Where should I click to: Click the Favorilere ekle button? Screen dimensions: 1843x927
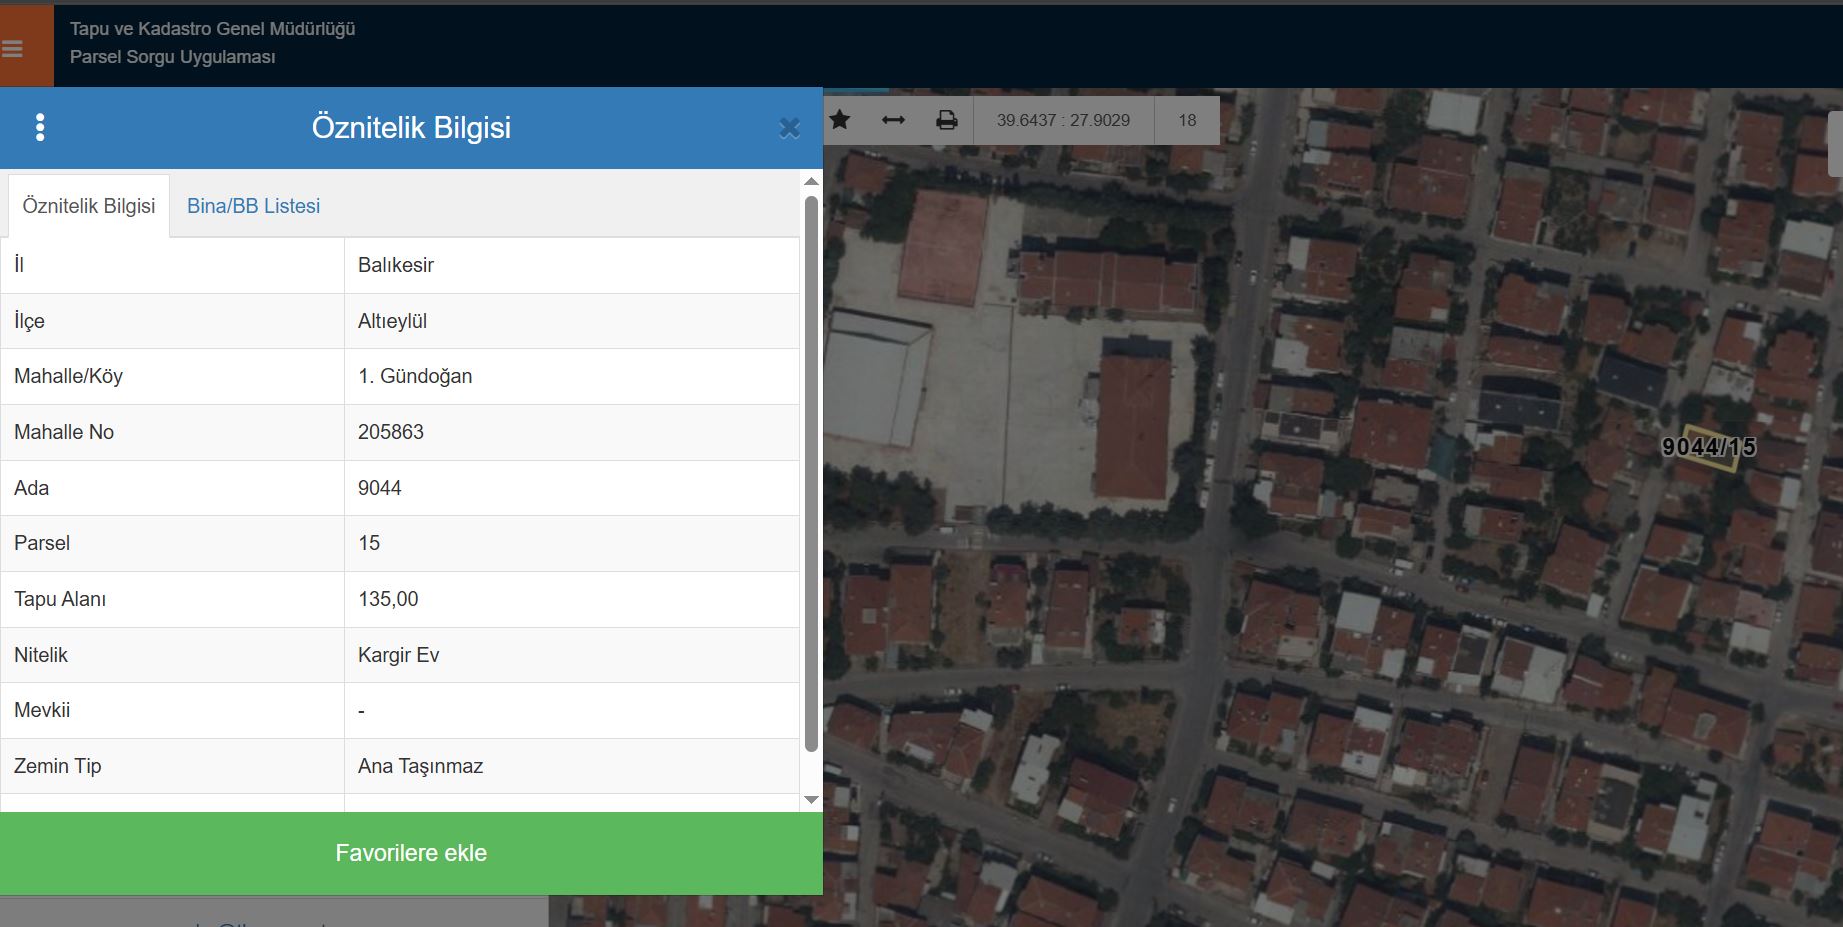click(411, 853)
